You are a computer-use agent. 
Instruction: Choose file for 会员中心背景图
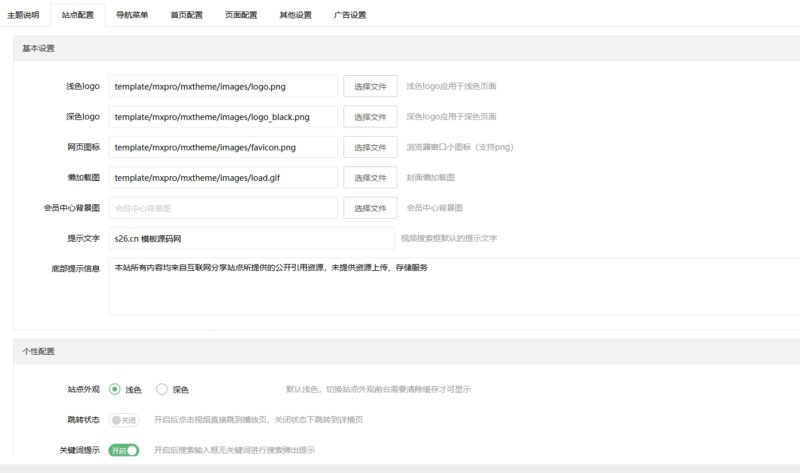[370, 208]
